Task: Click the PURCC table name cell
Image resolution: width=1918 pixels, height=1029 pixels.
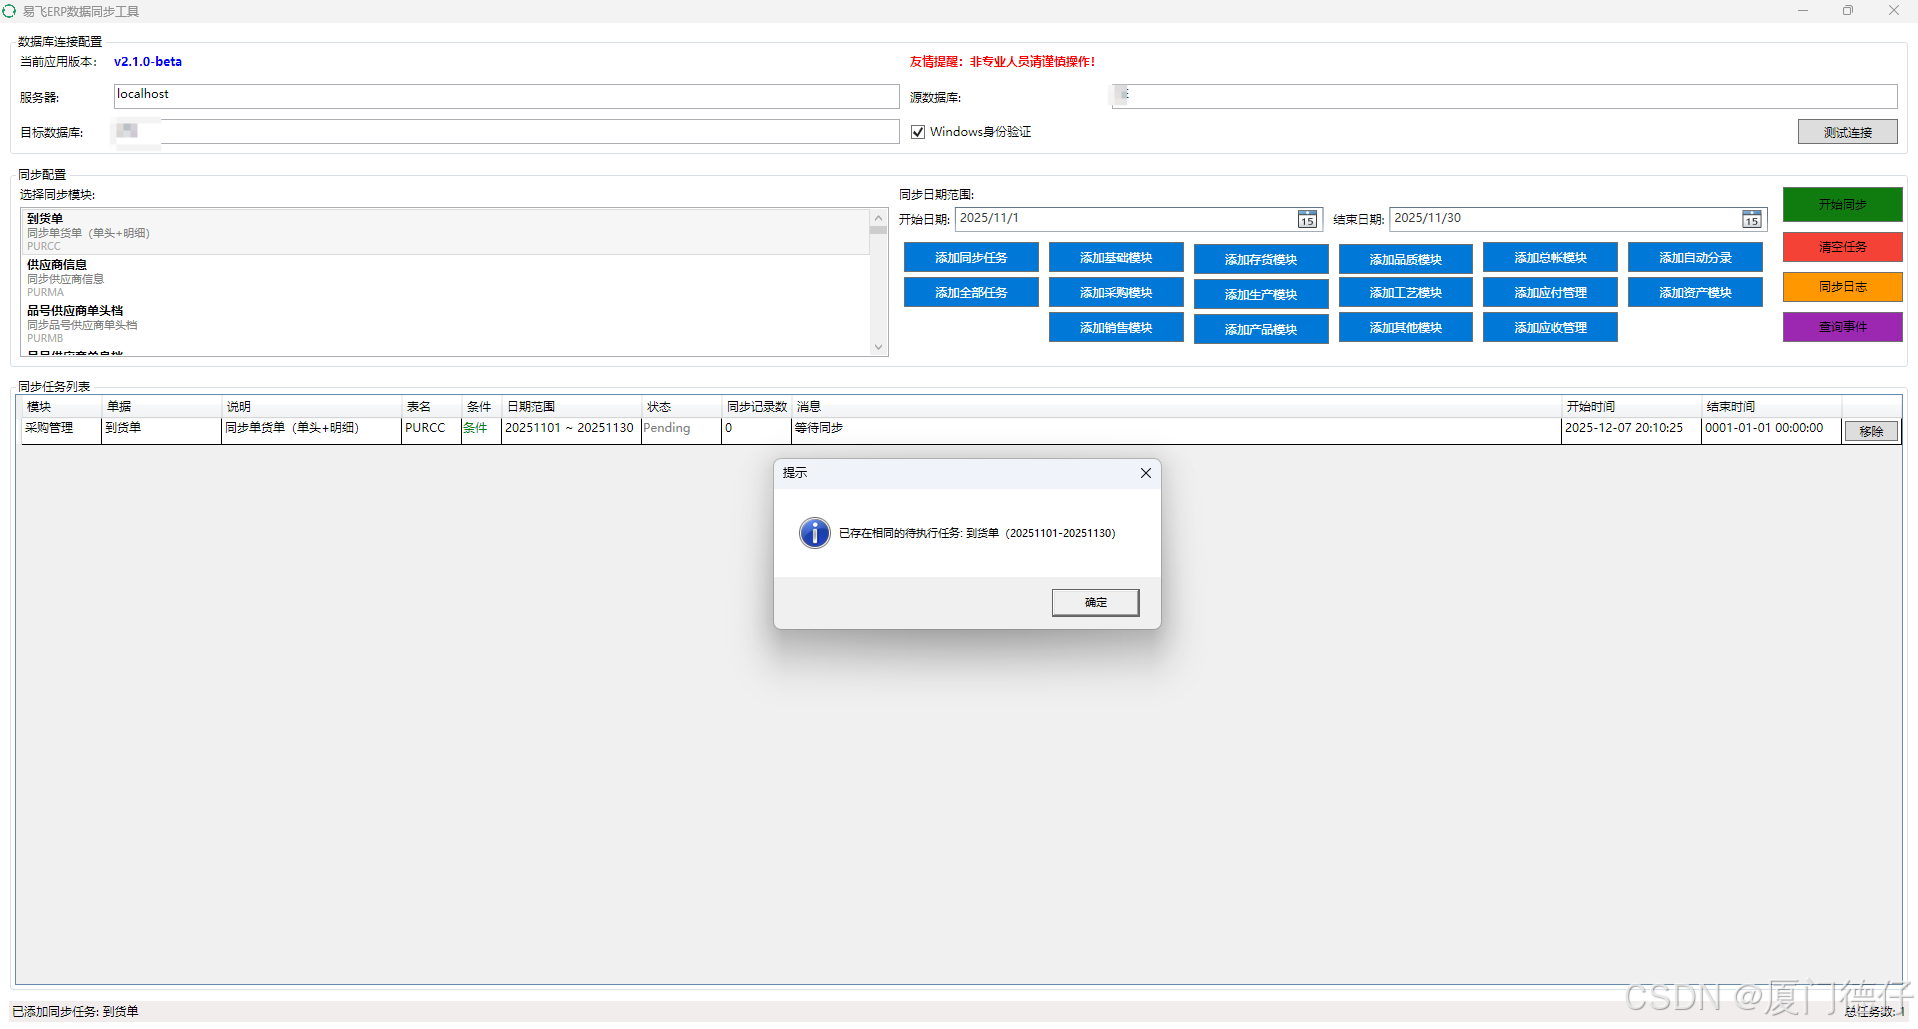Action: 431,430
